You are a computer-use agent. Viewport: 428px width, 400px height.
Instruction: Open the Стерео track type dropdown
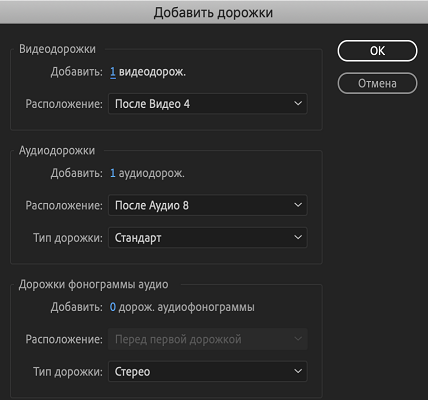(x=208, y=371)
